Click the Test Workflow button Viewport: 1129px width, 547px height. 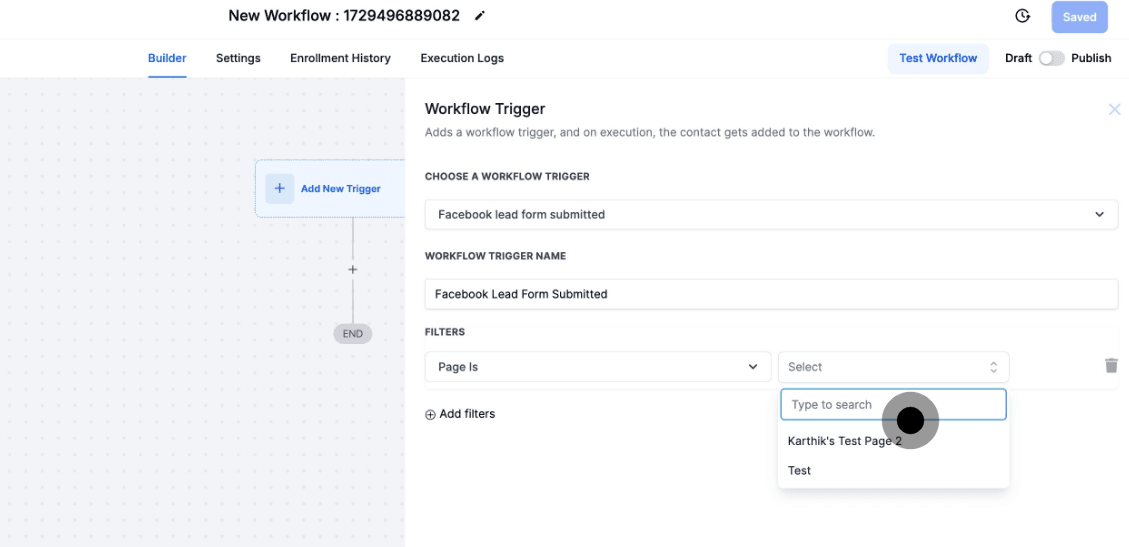click(937, 58)
